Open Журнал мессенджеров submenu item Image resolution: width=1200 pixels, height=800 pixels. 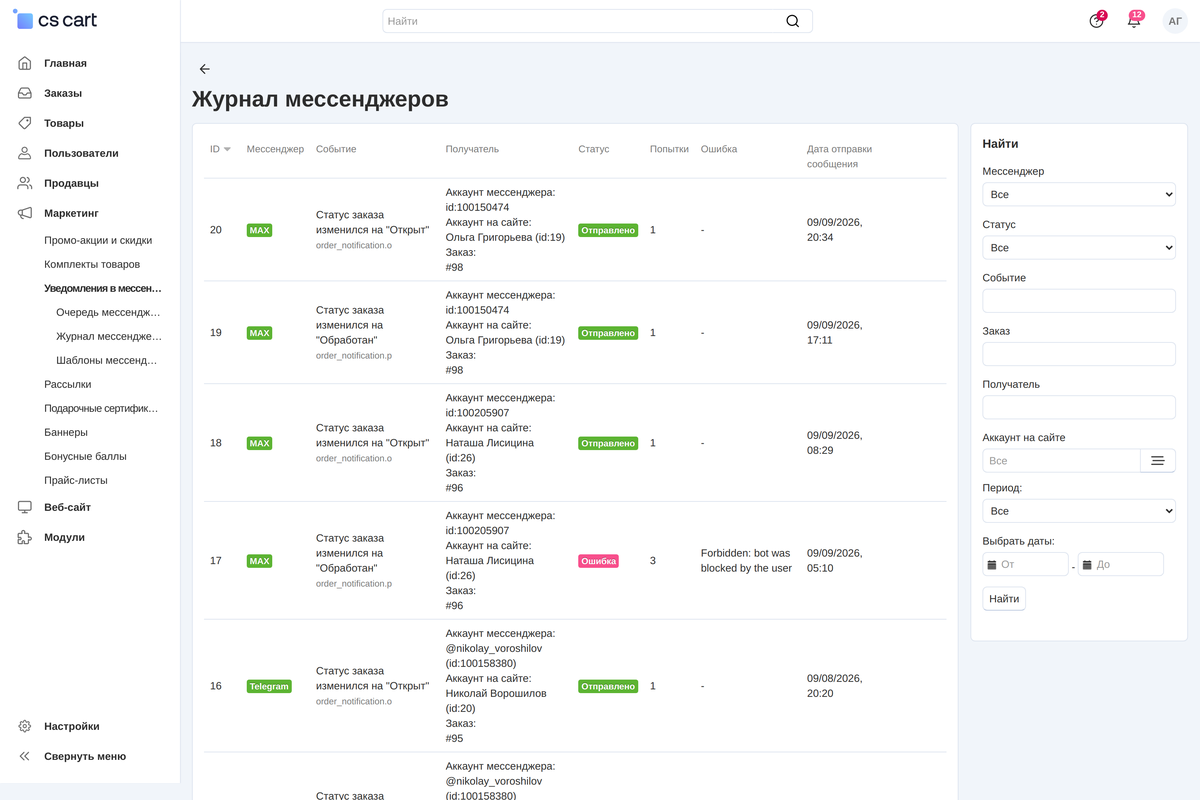tap(109, 336)
